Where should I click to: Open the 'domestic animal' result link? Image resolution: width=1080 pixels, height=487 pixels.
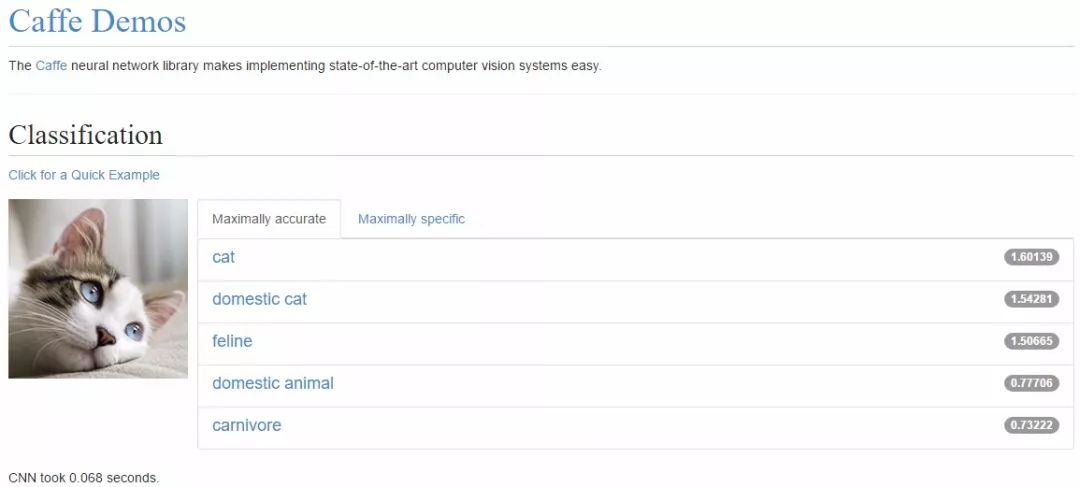[x=273, y=383]
